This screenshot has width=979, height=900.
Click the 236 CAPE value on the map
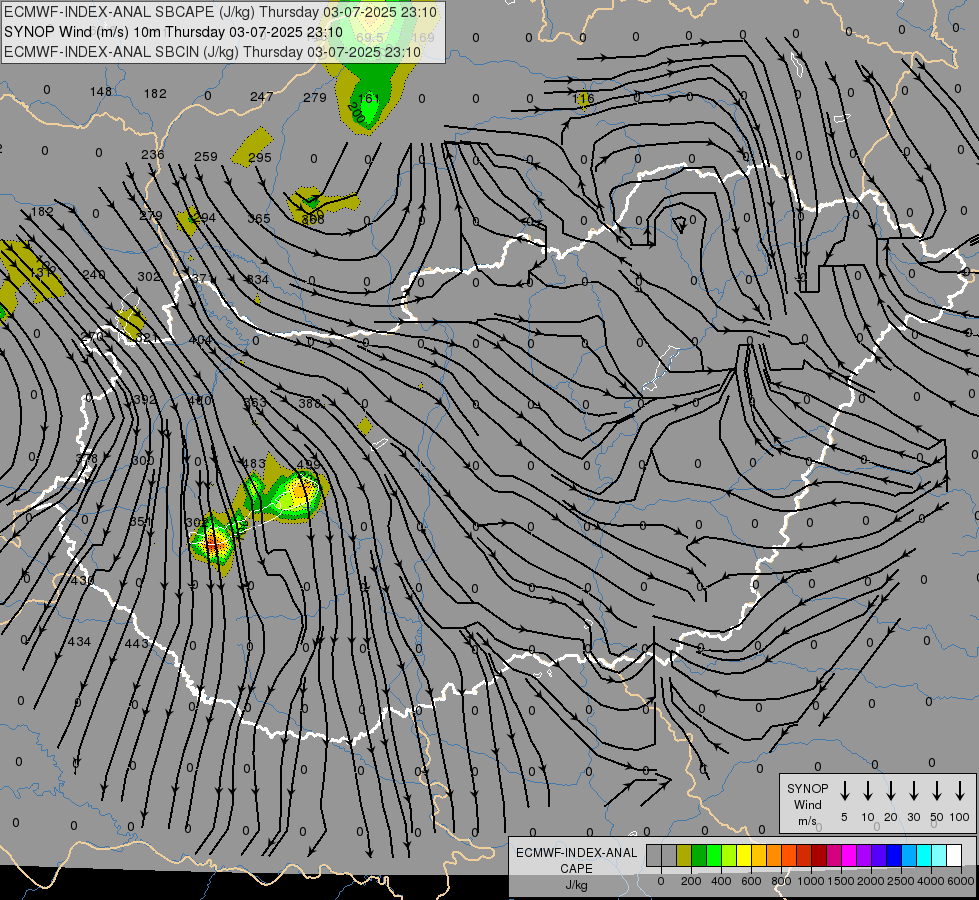point(152,154)
